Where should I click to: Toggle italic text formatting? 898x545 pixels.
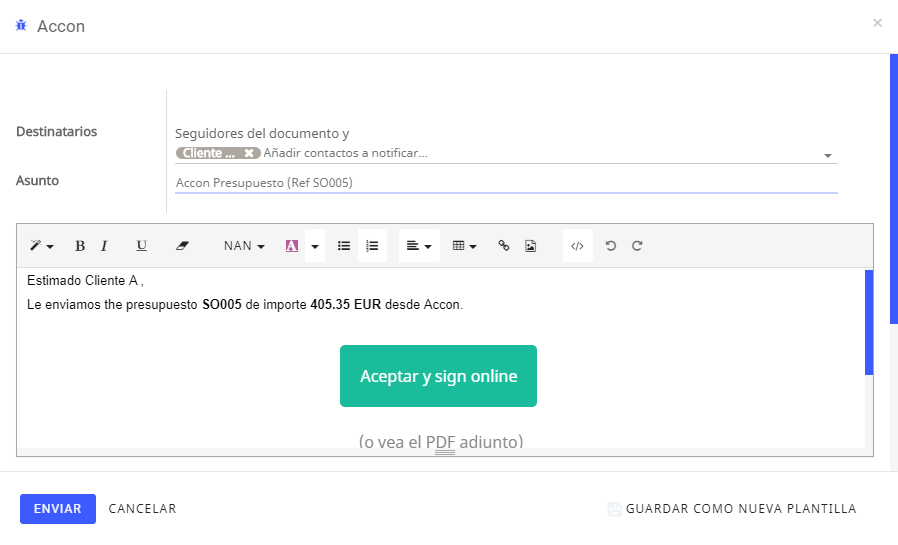click(x=104, y=246)
